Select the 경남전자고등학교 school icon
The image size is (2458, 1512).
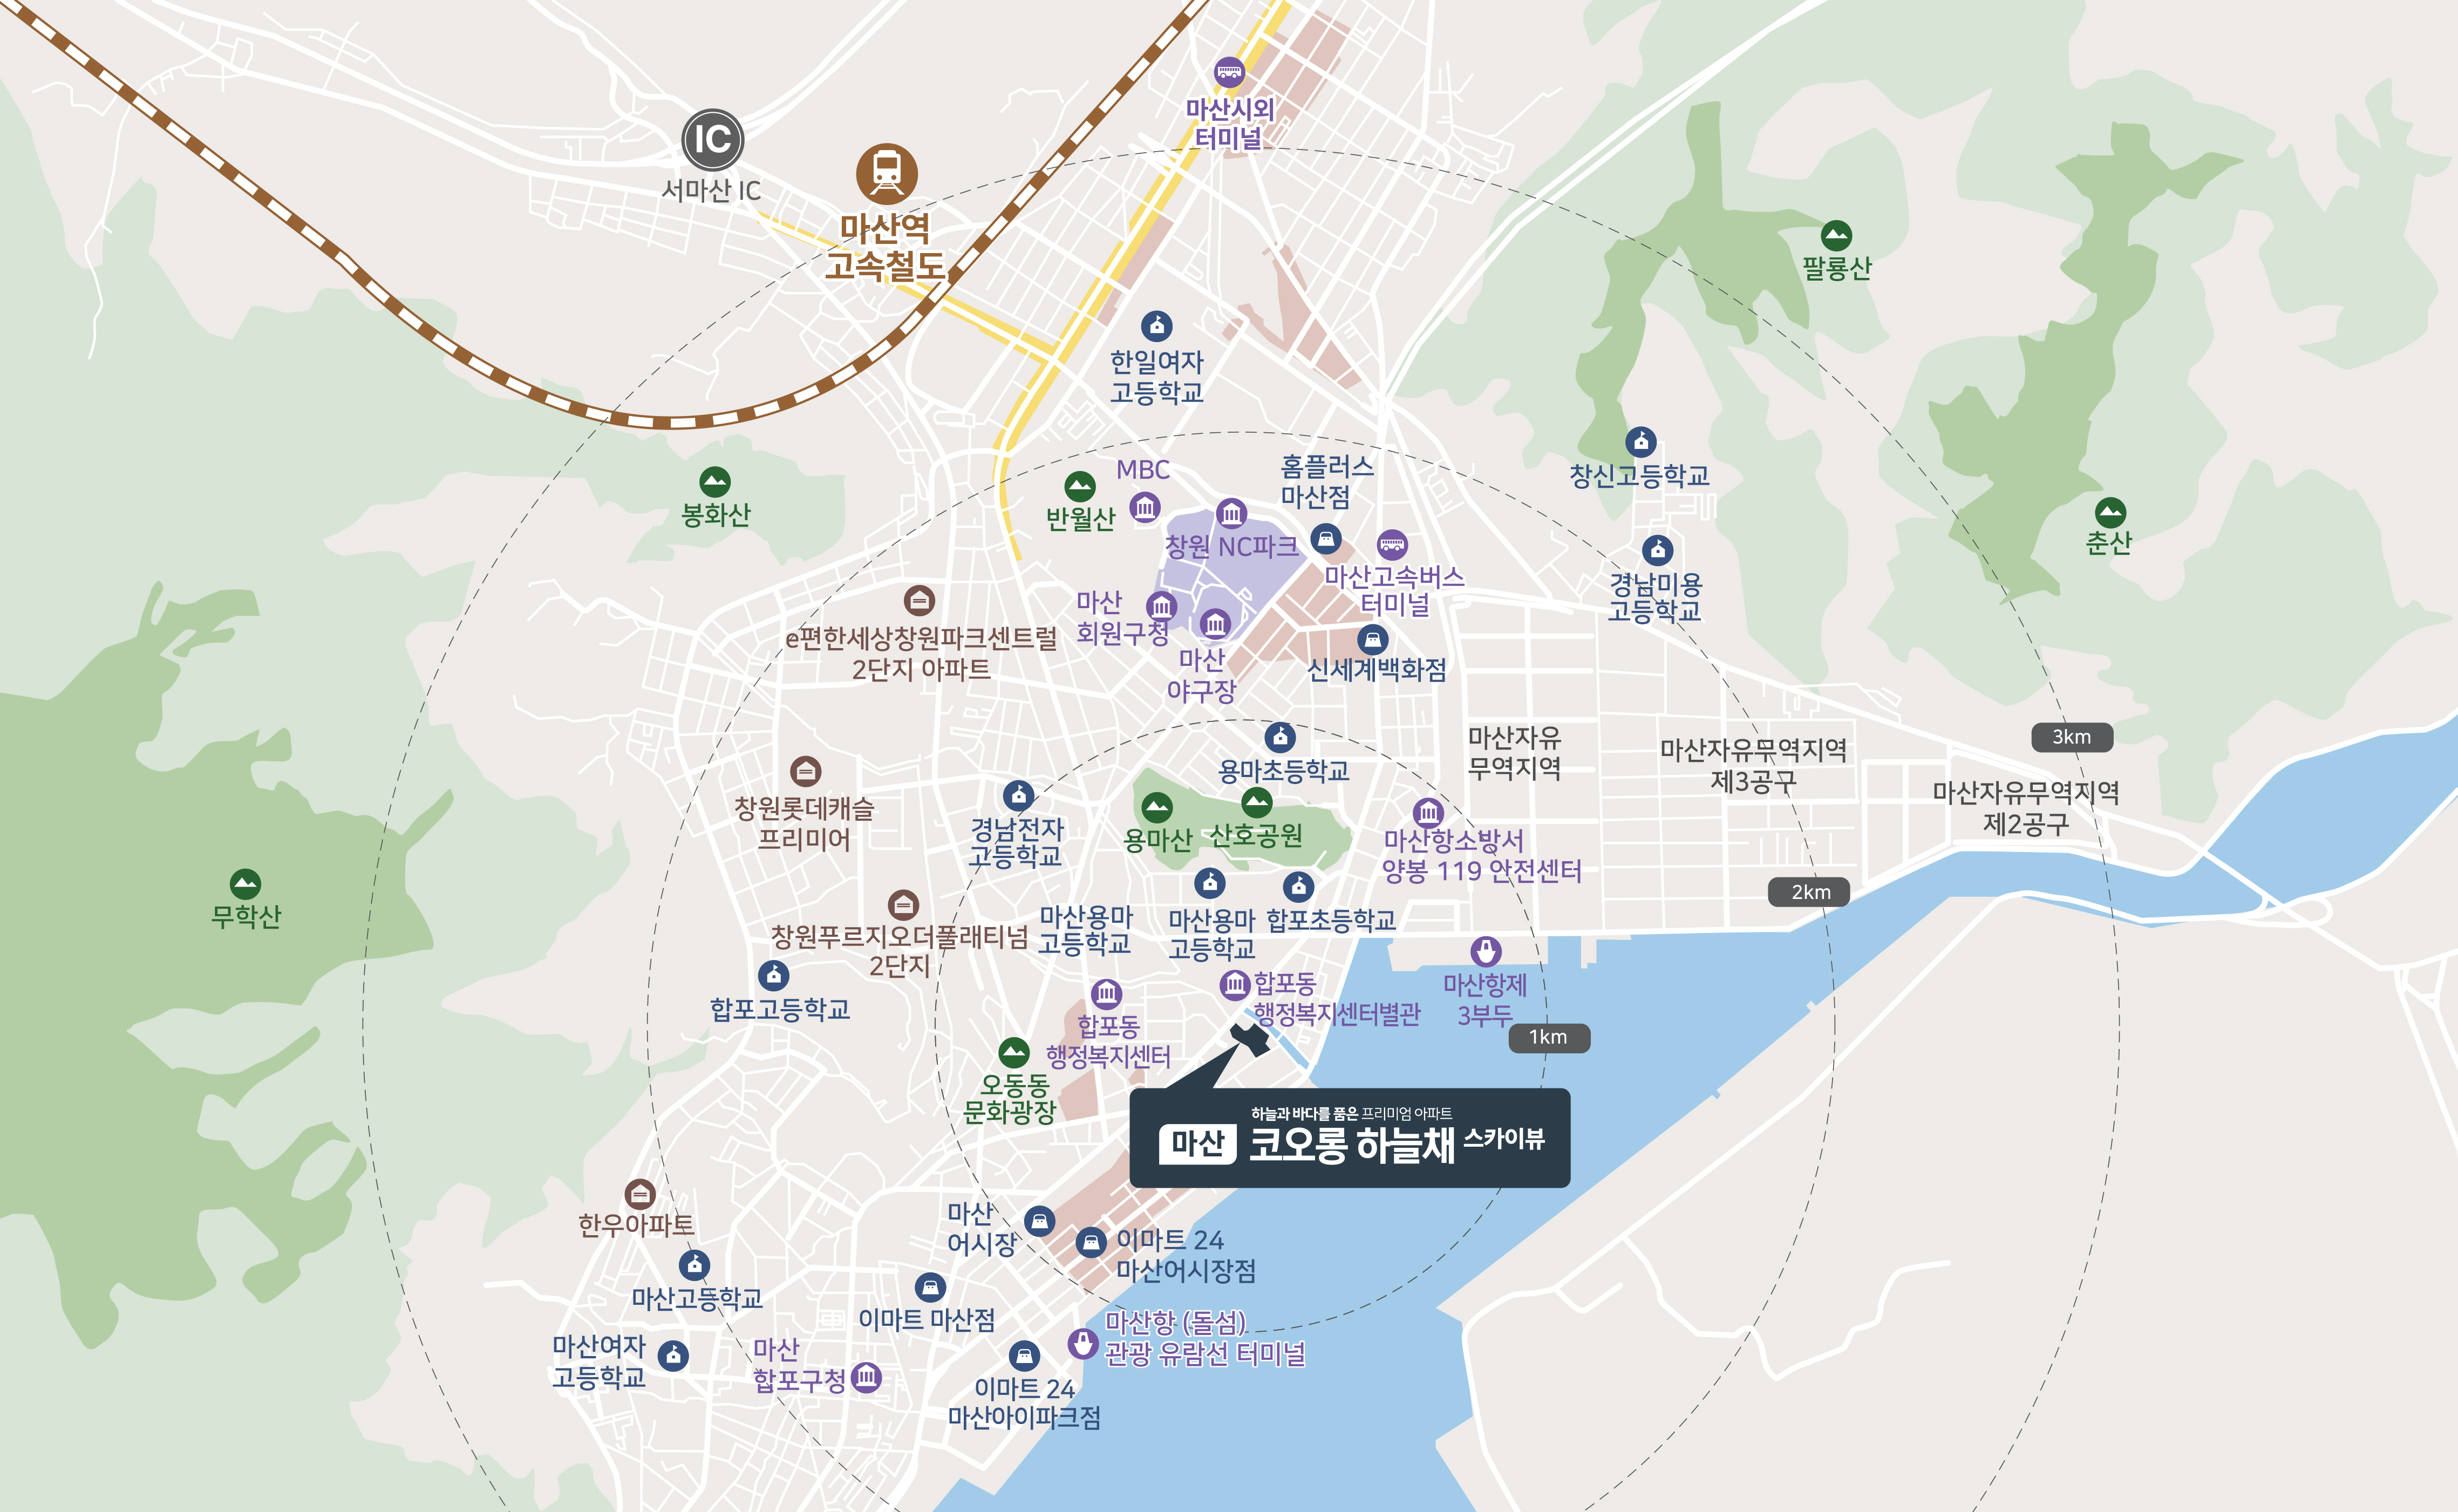pos(1018,796)
